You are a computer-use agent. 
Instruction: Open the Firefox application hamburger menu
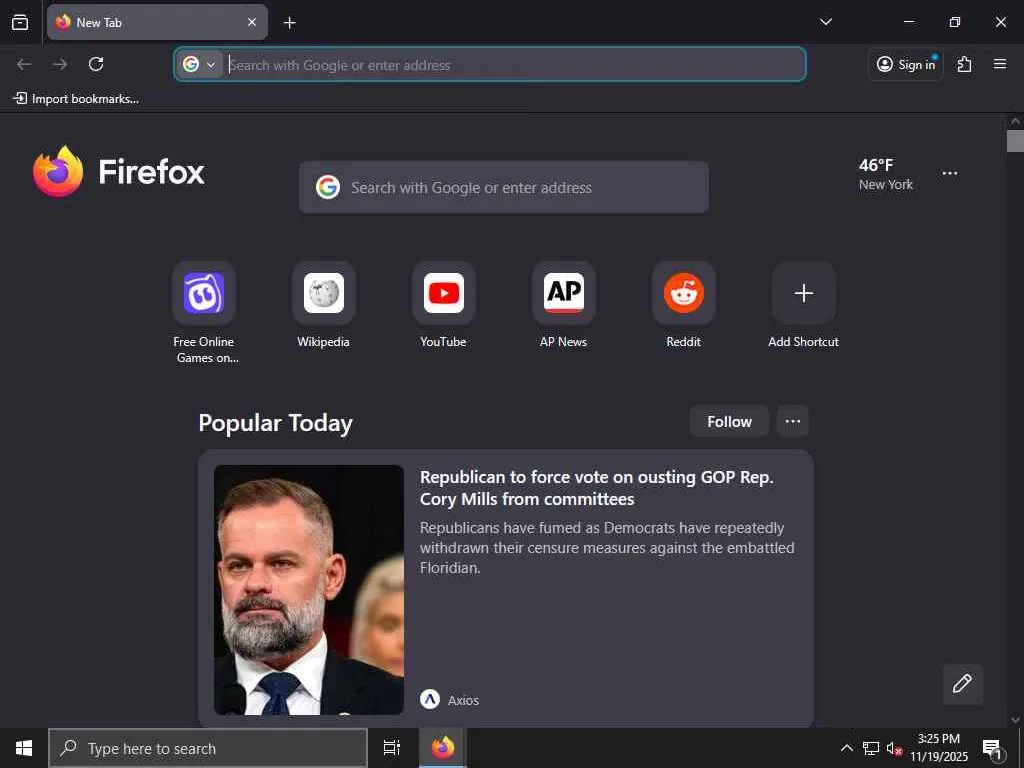(x=1000, y=64)
